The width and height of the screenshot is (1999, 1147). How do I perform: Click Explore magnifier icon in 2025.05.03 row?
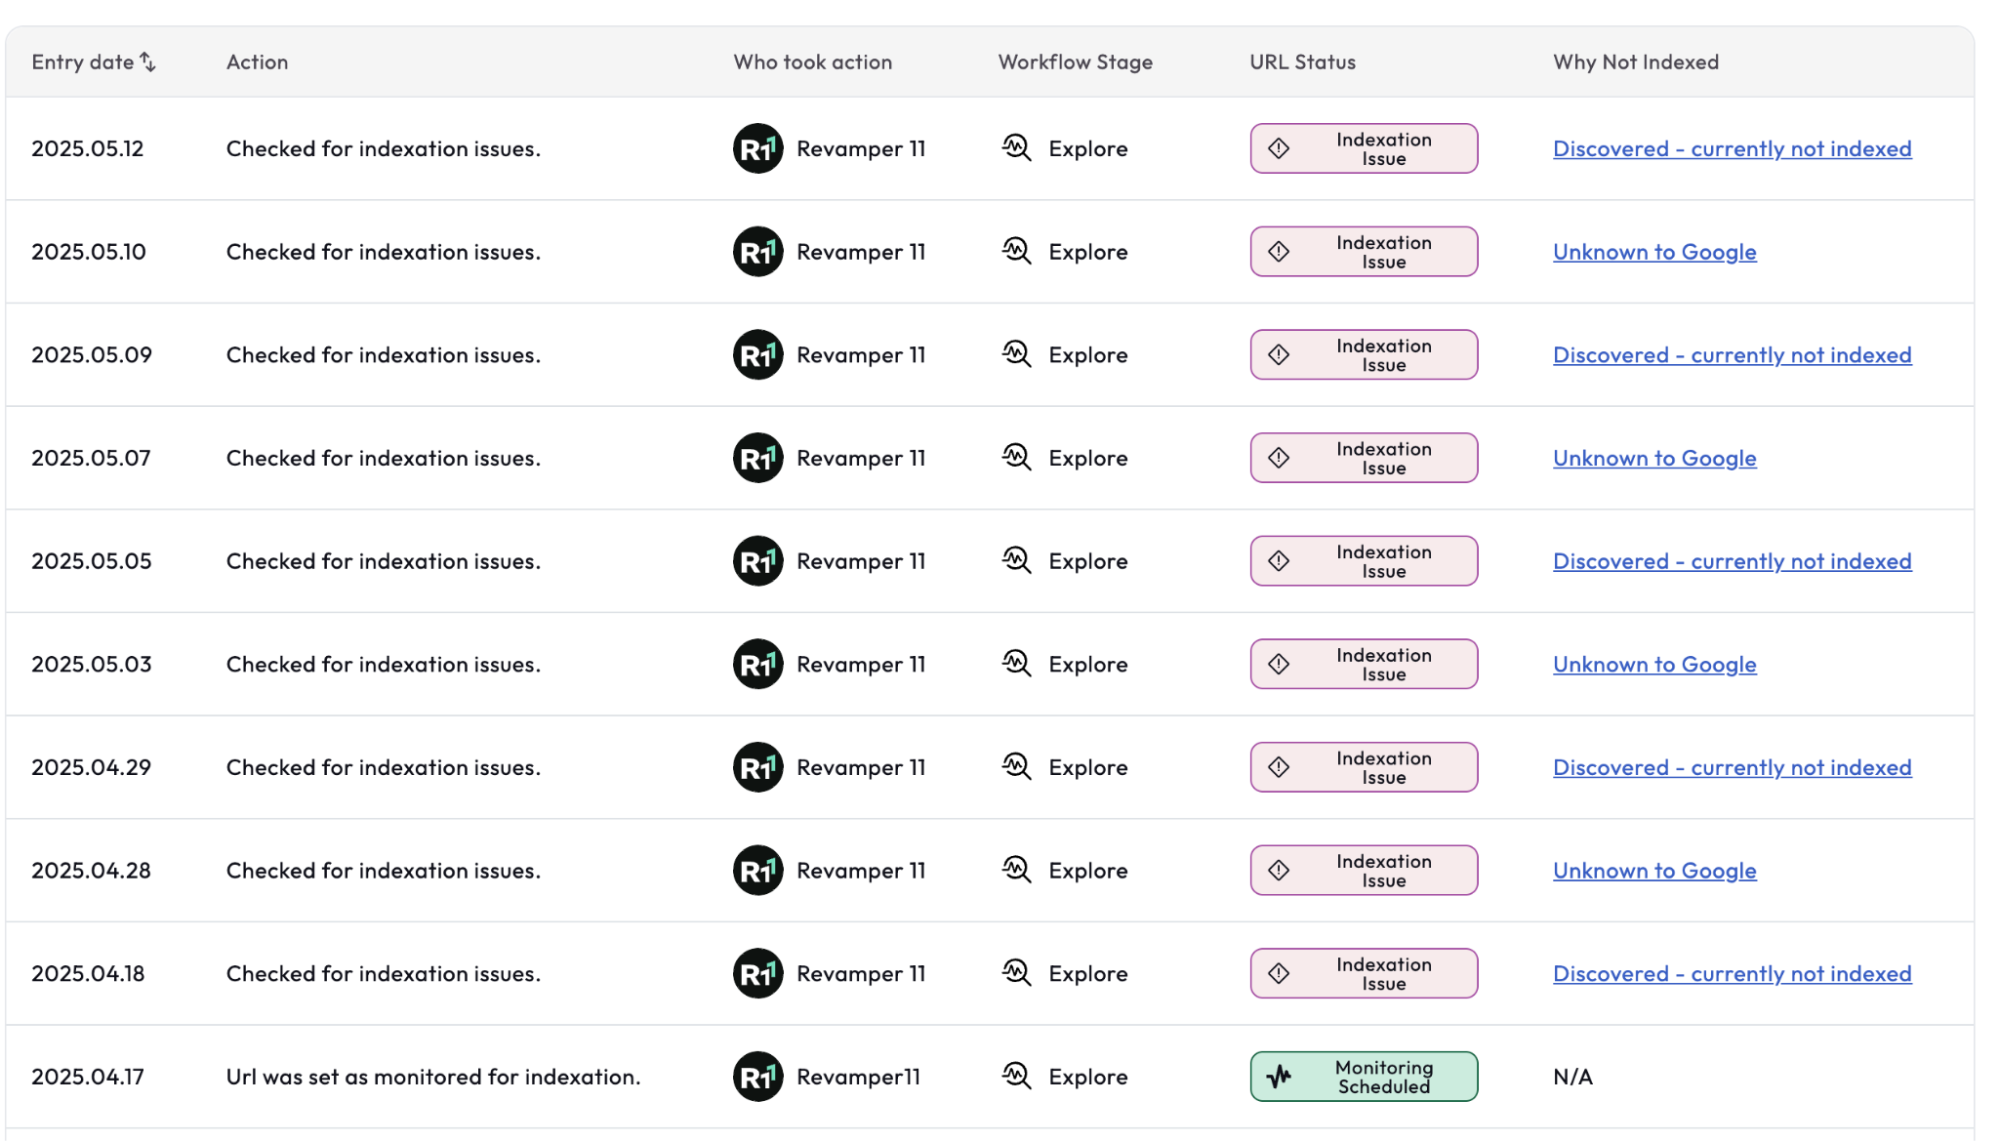[x=1016, y=664]
